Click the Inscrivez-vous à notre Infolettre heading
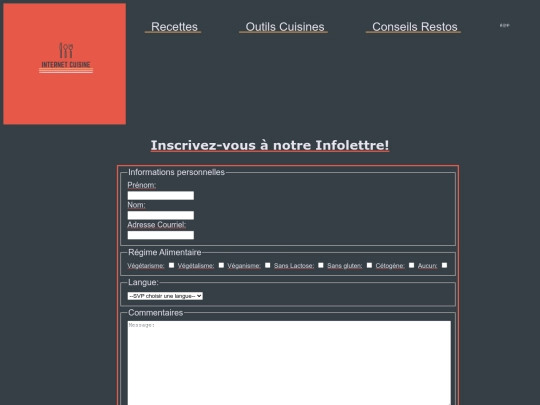The width and height of the screenshot is (540, 405). pos(270,145)
